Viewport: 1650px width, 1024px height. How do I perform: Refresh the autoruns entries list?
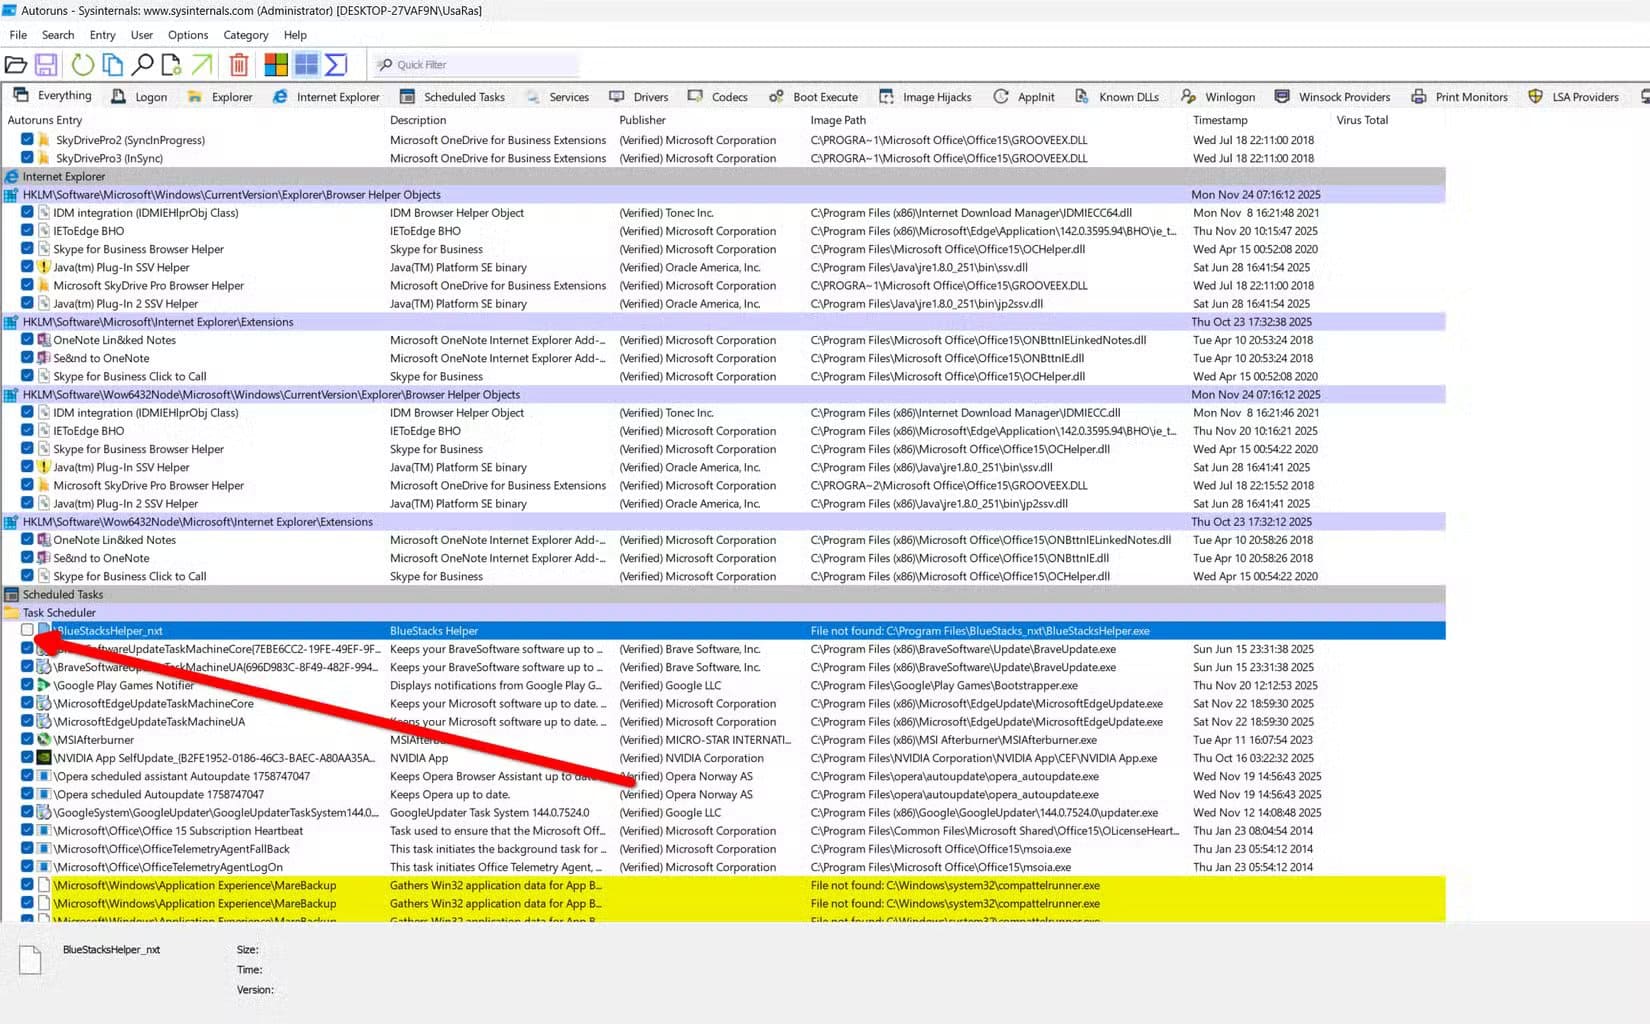click(x=81, y=64)
